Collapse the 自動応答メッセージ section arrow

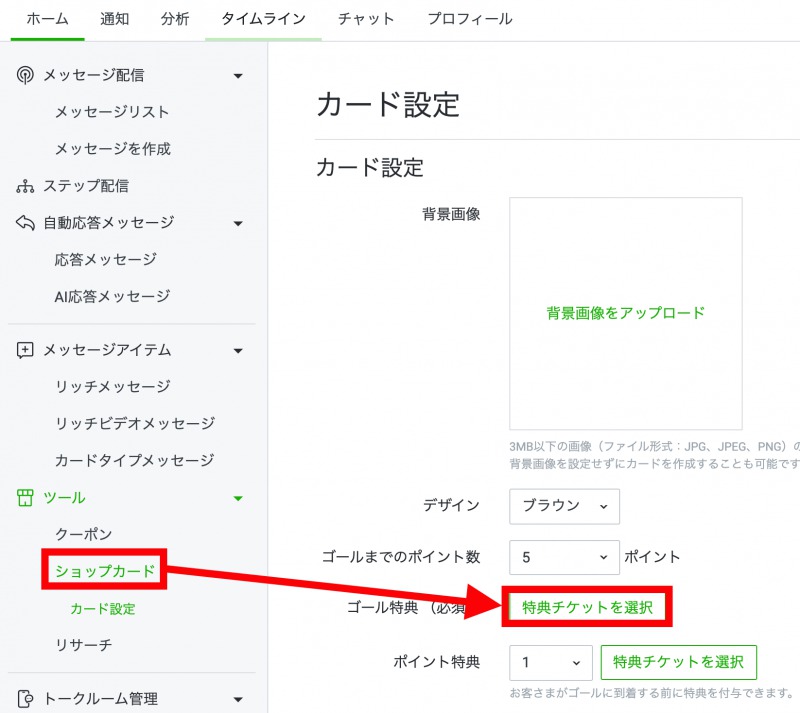point(238,223)
